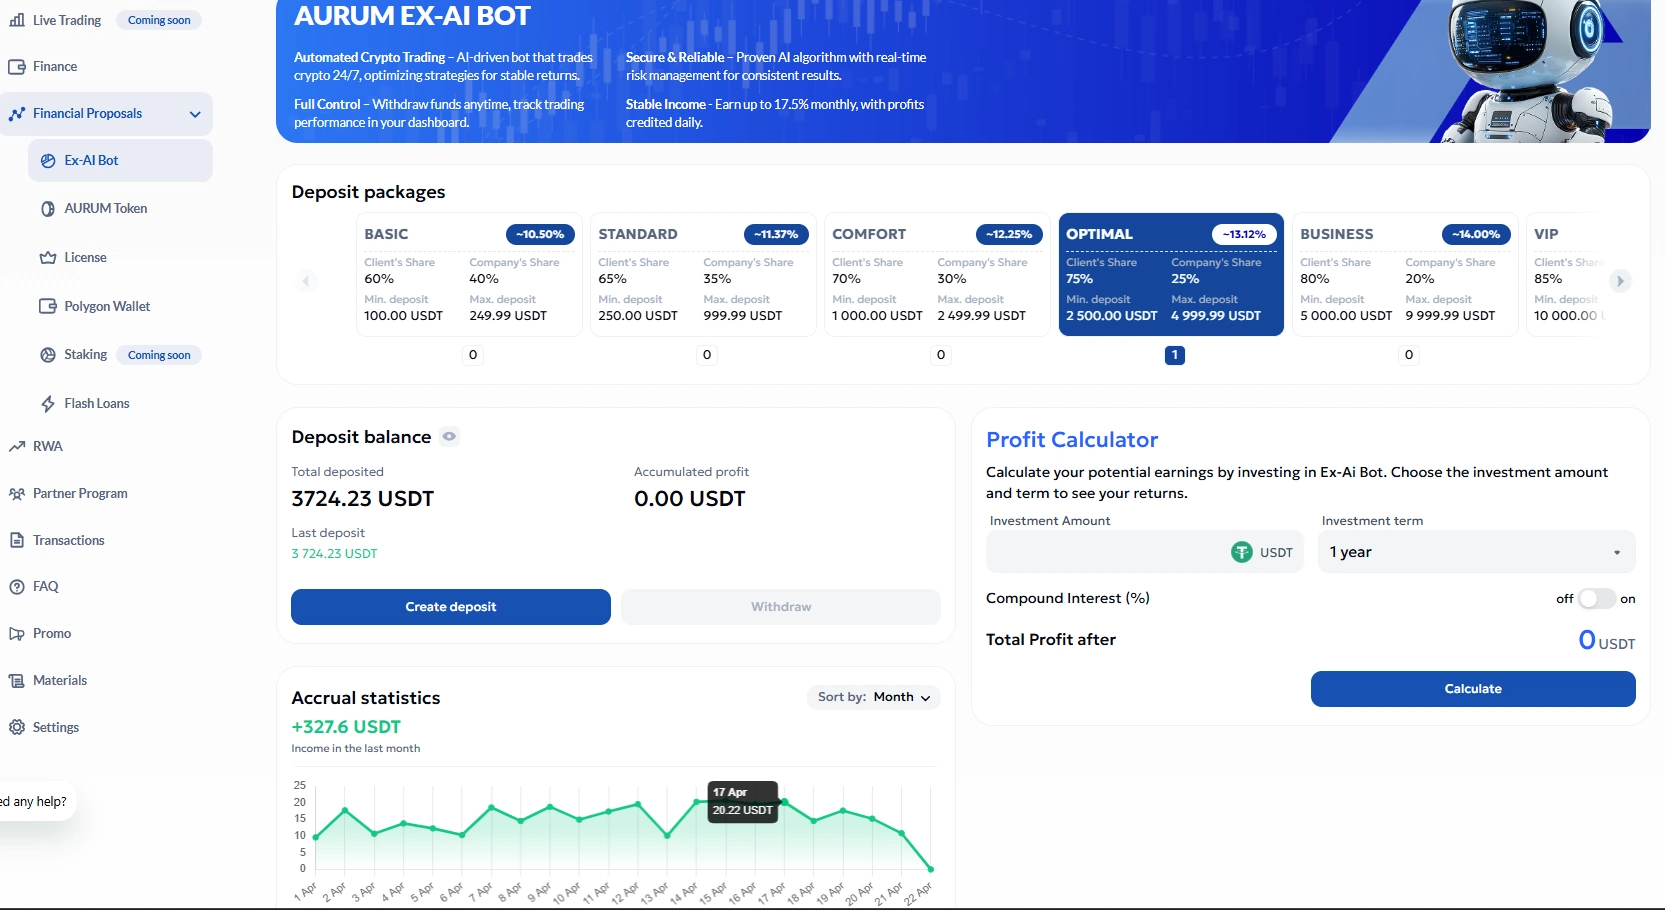Open the Finance menu item
The image size is (1665, 910).
click(x=43, y=66)
